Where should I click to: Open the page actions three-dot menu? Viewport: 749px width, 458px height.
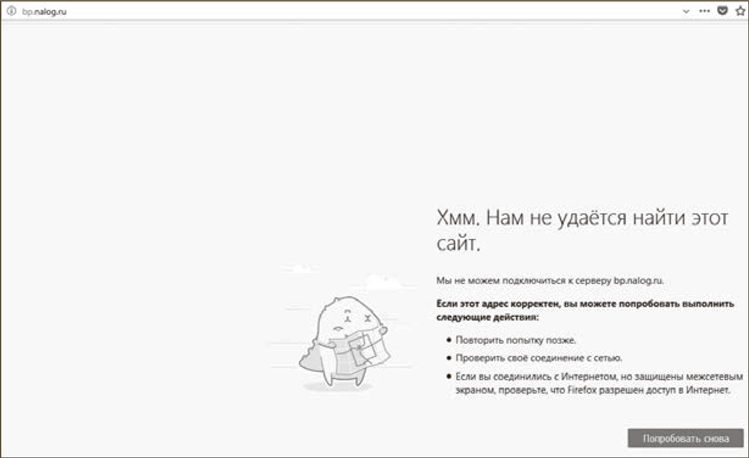[x=705, y=10]
